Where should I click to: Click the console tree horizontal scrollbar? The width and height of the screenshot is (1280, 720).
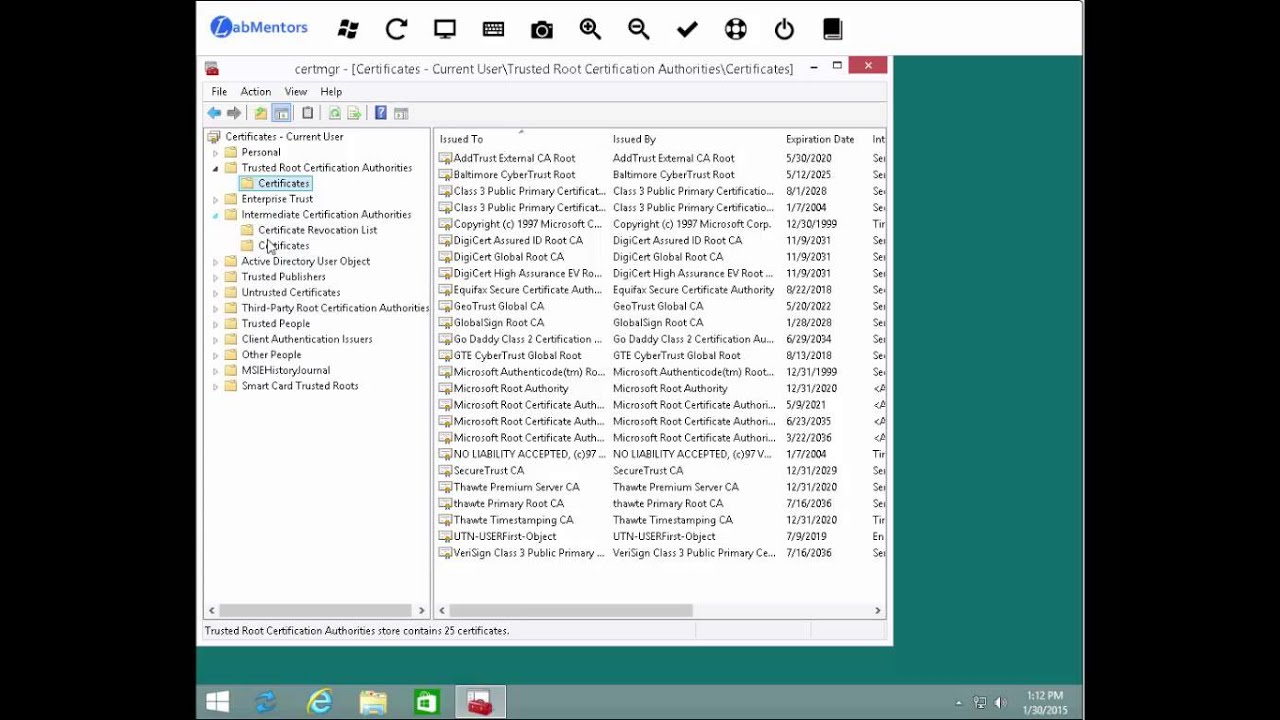point(314,610)
